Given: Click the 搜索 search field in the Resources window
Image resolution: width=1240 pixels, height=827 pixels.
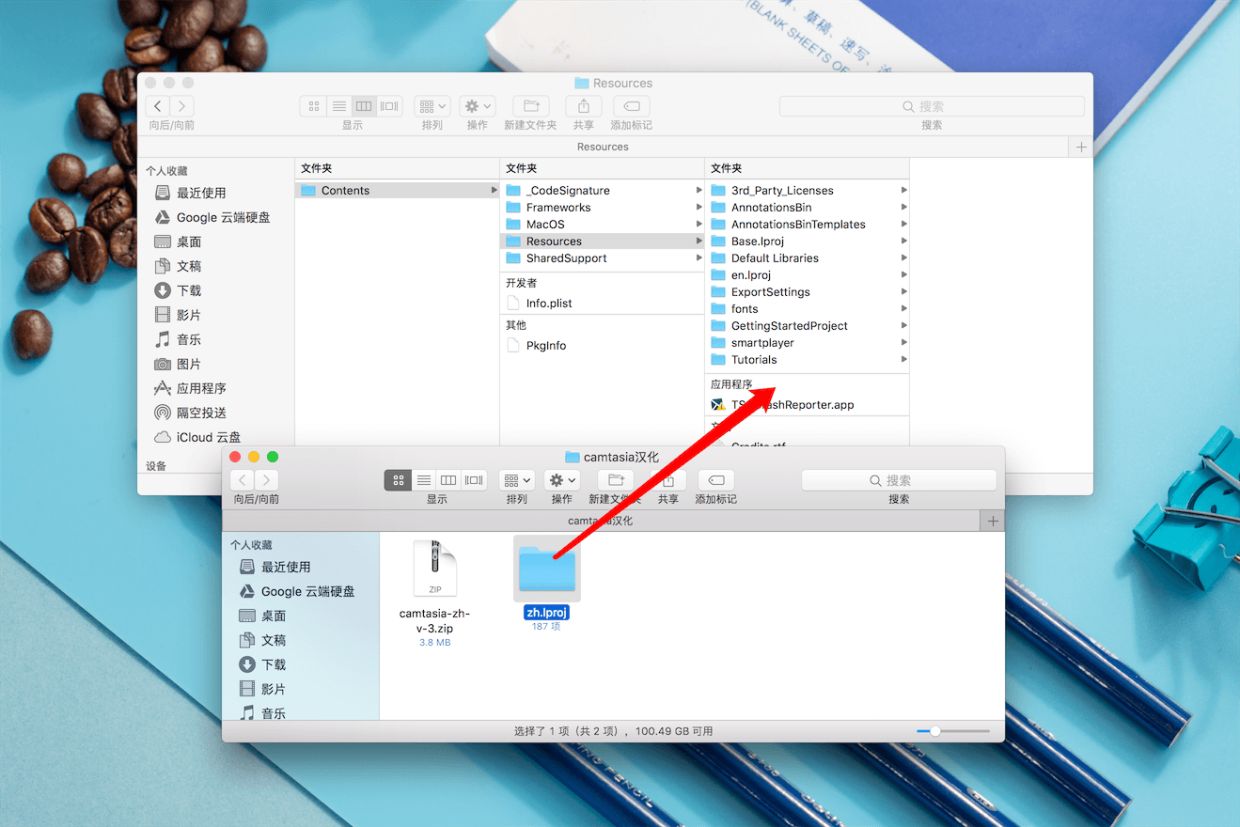Looking at the screenshot, I should (x=932, y=106).
